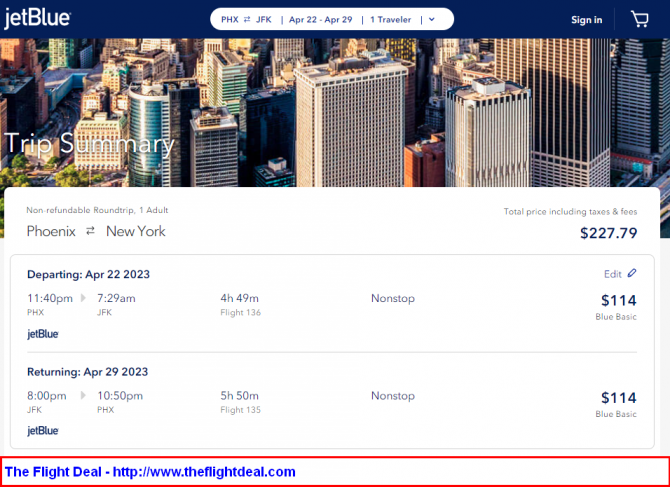The image size is (670, 487).
Task: Click Nonstop on the departing flight
Action: pos(393,298)
